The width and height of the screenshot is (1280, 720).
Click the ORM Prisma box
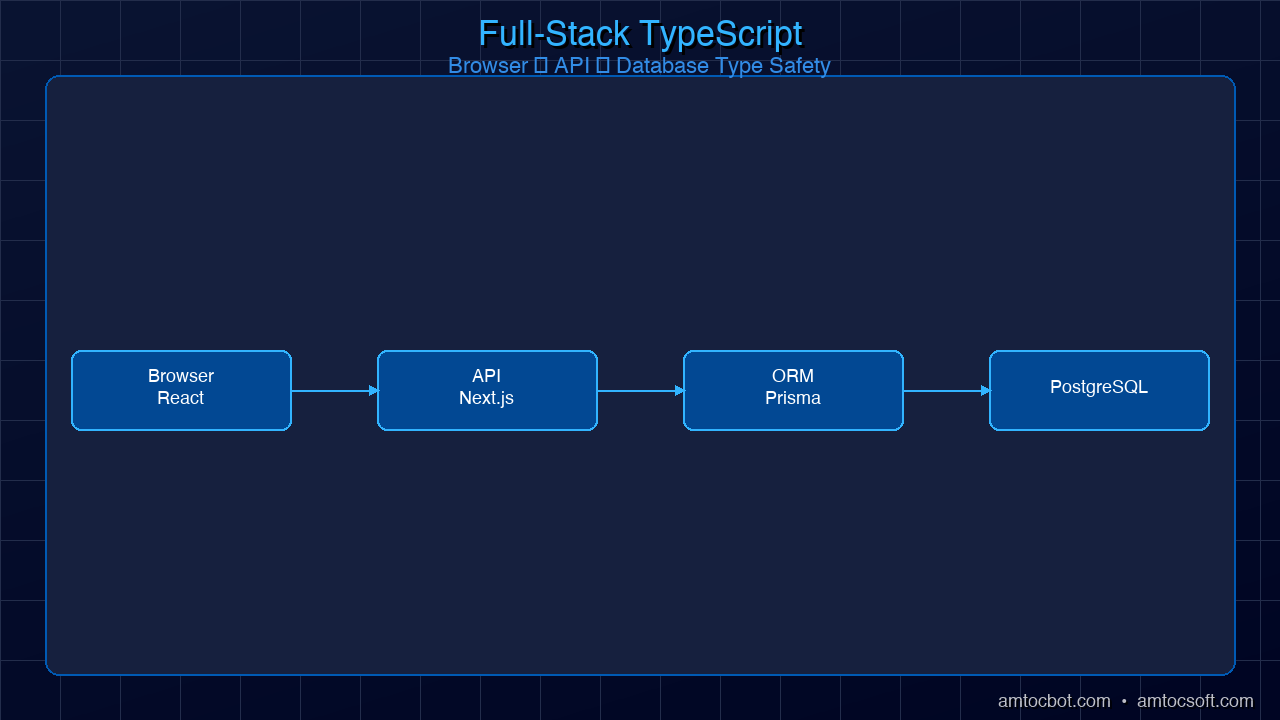click(x=793, y=390)
